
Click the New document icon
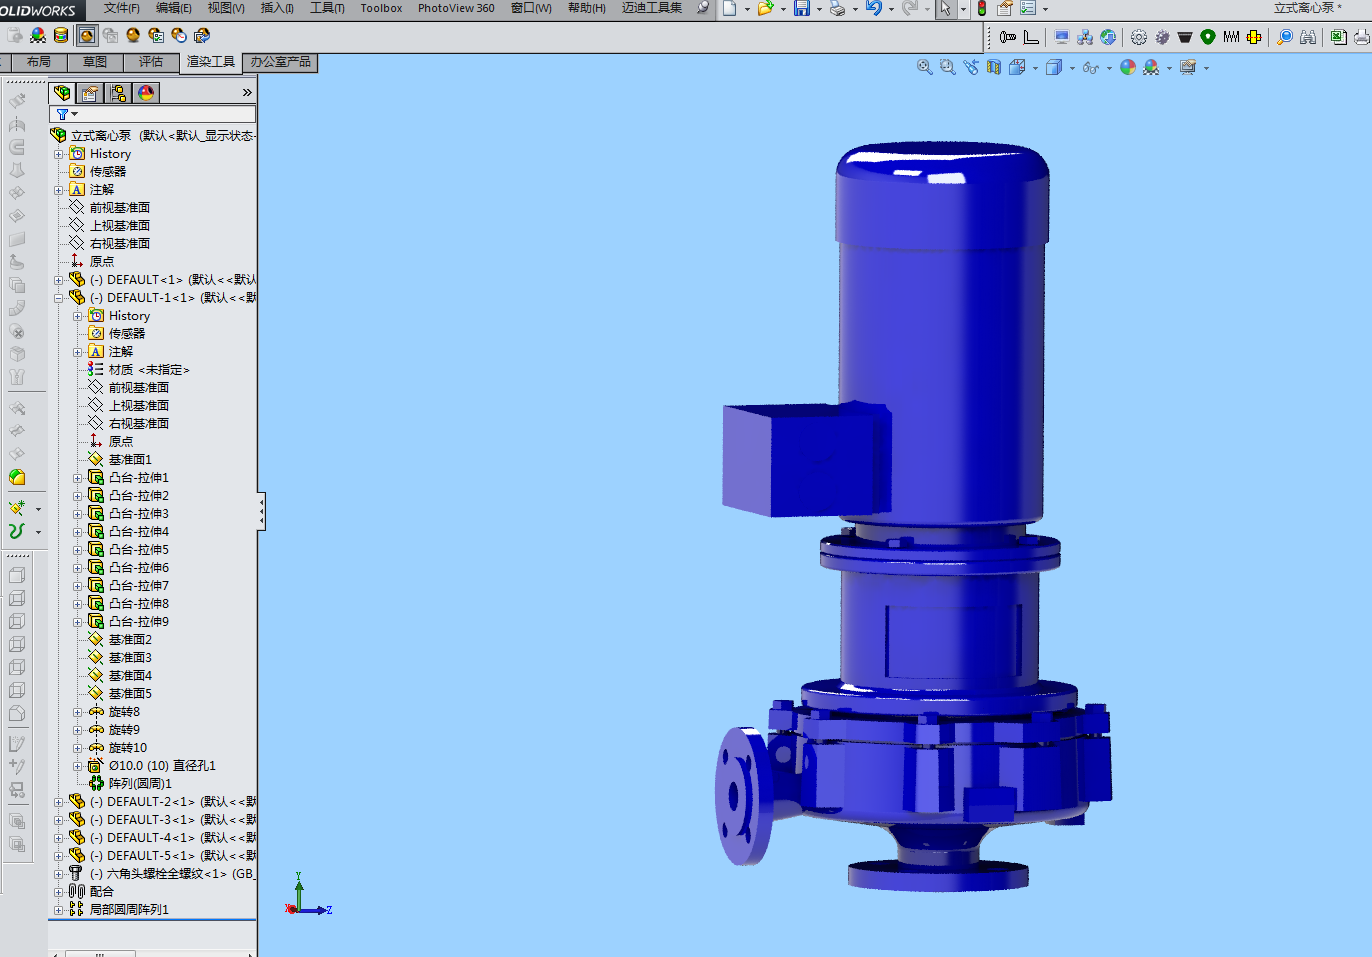point(730,8)
